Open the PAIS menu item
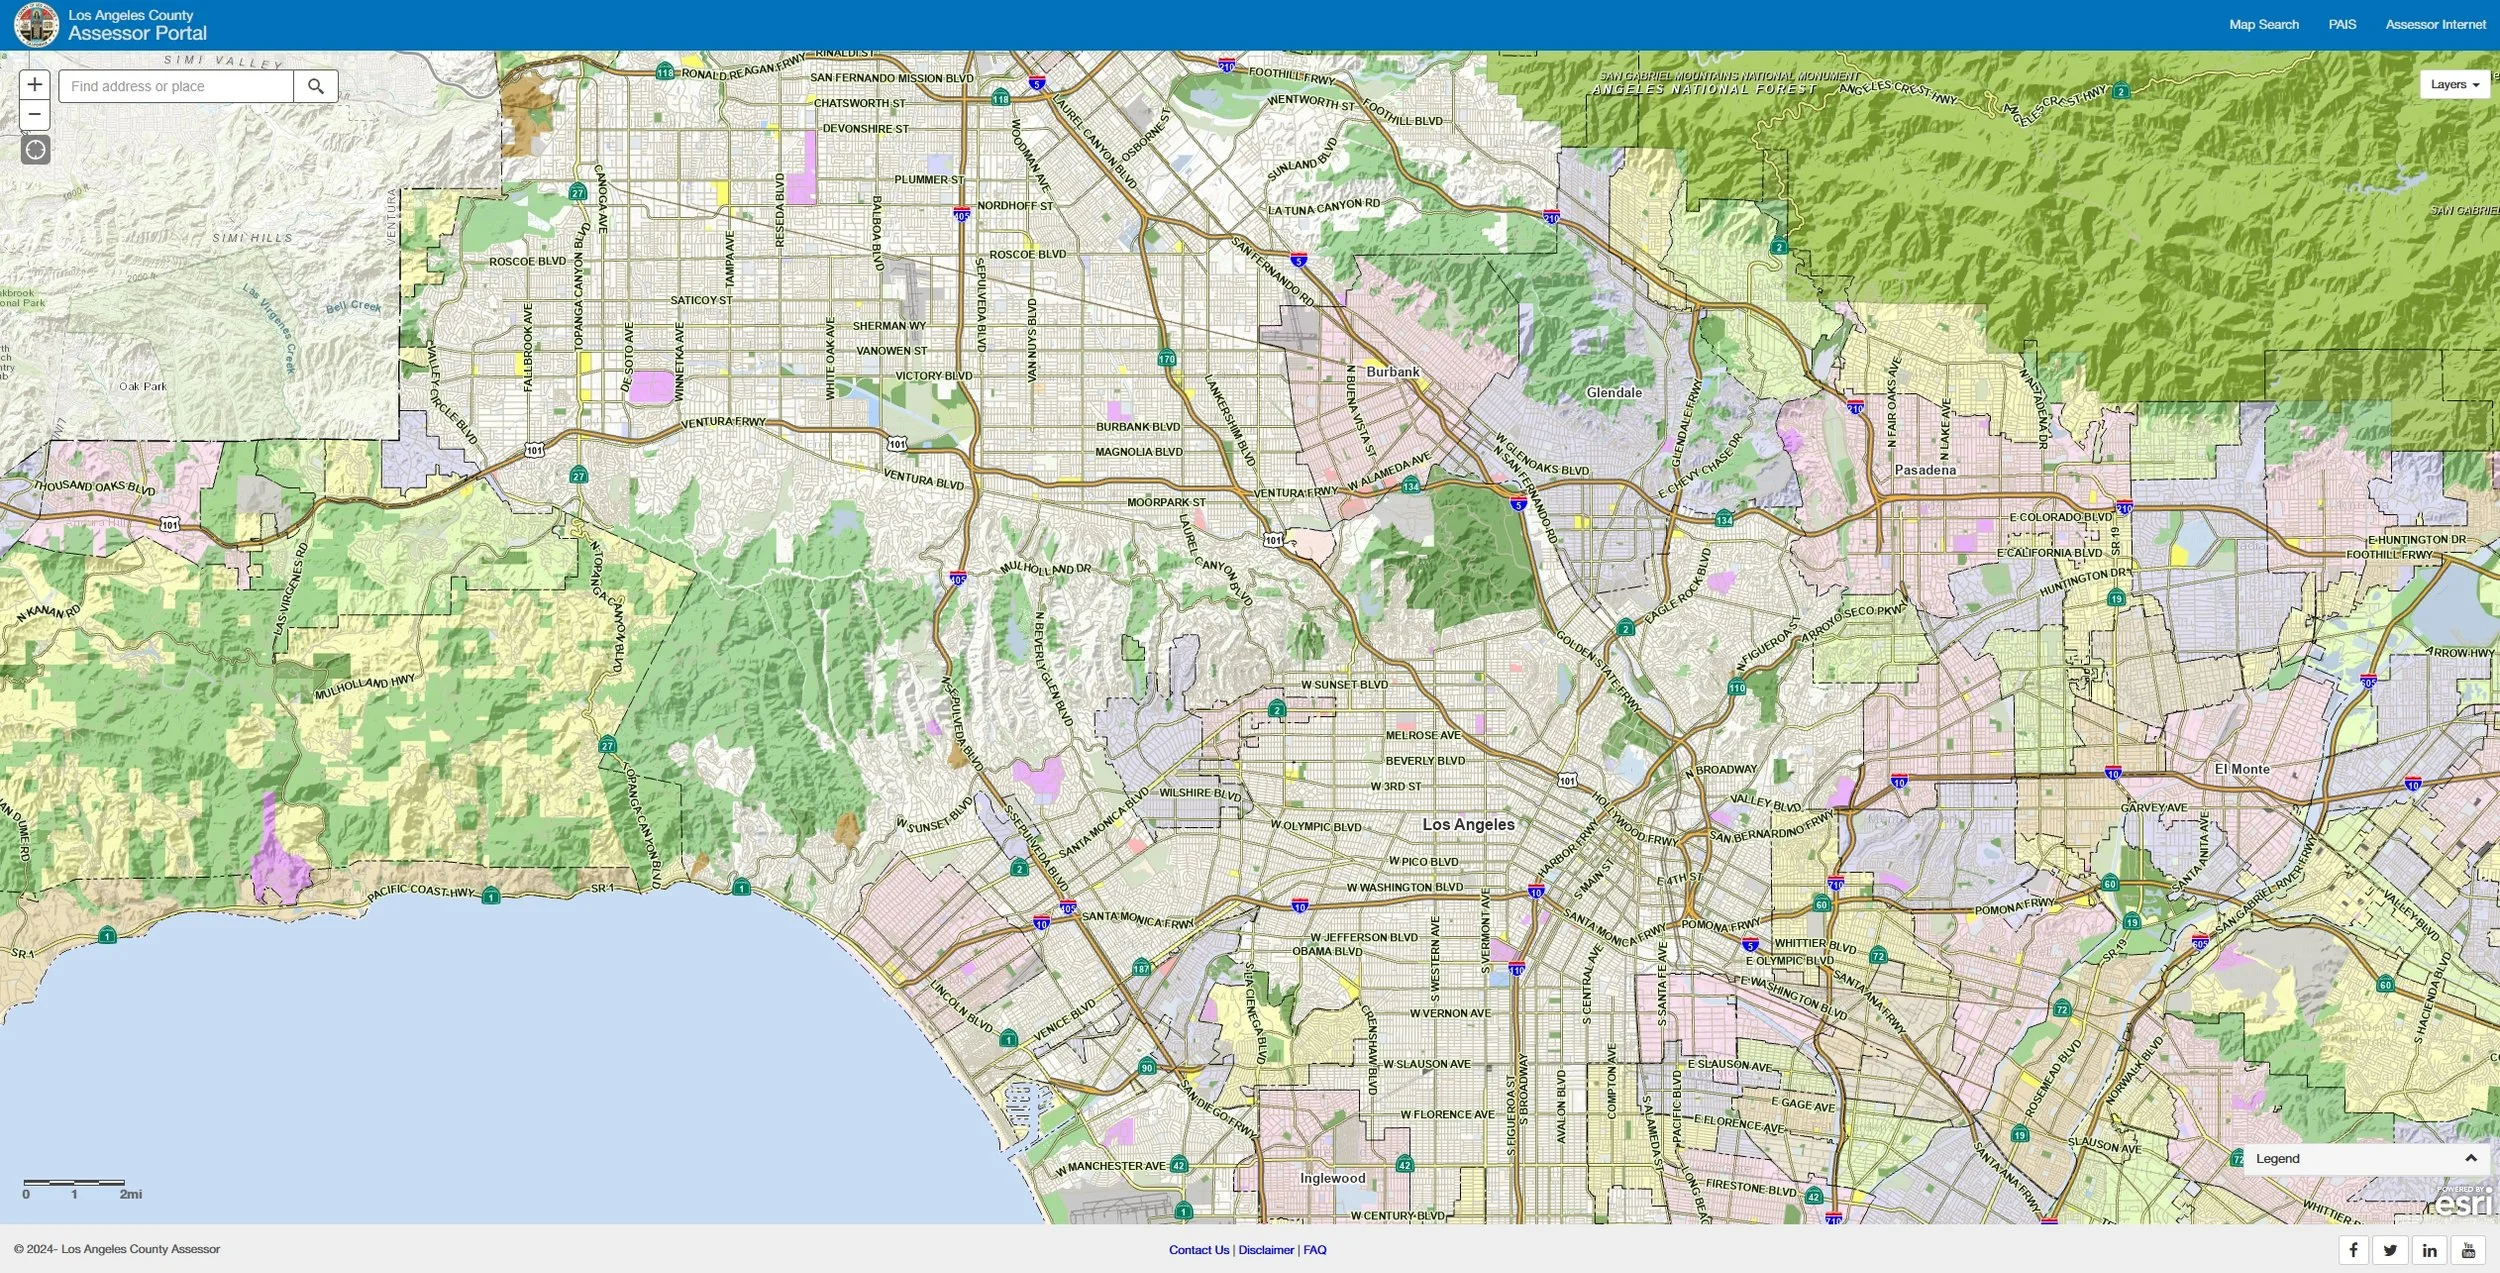The width and height of the screenshot is (2500, 1273). (2342, 24)
